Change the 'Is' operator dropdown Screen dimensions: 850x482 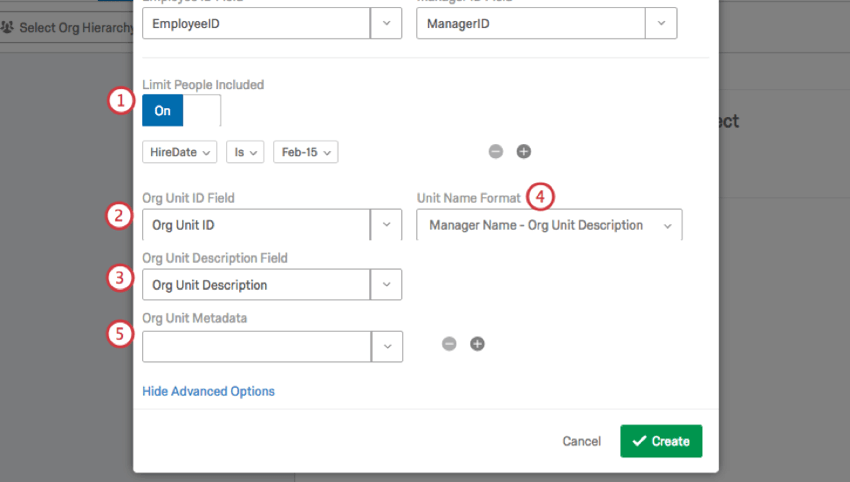(x=244, y=152)
